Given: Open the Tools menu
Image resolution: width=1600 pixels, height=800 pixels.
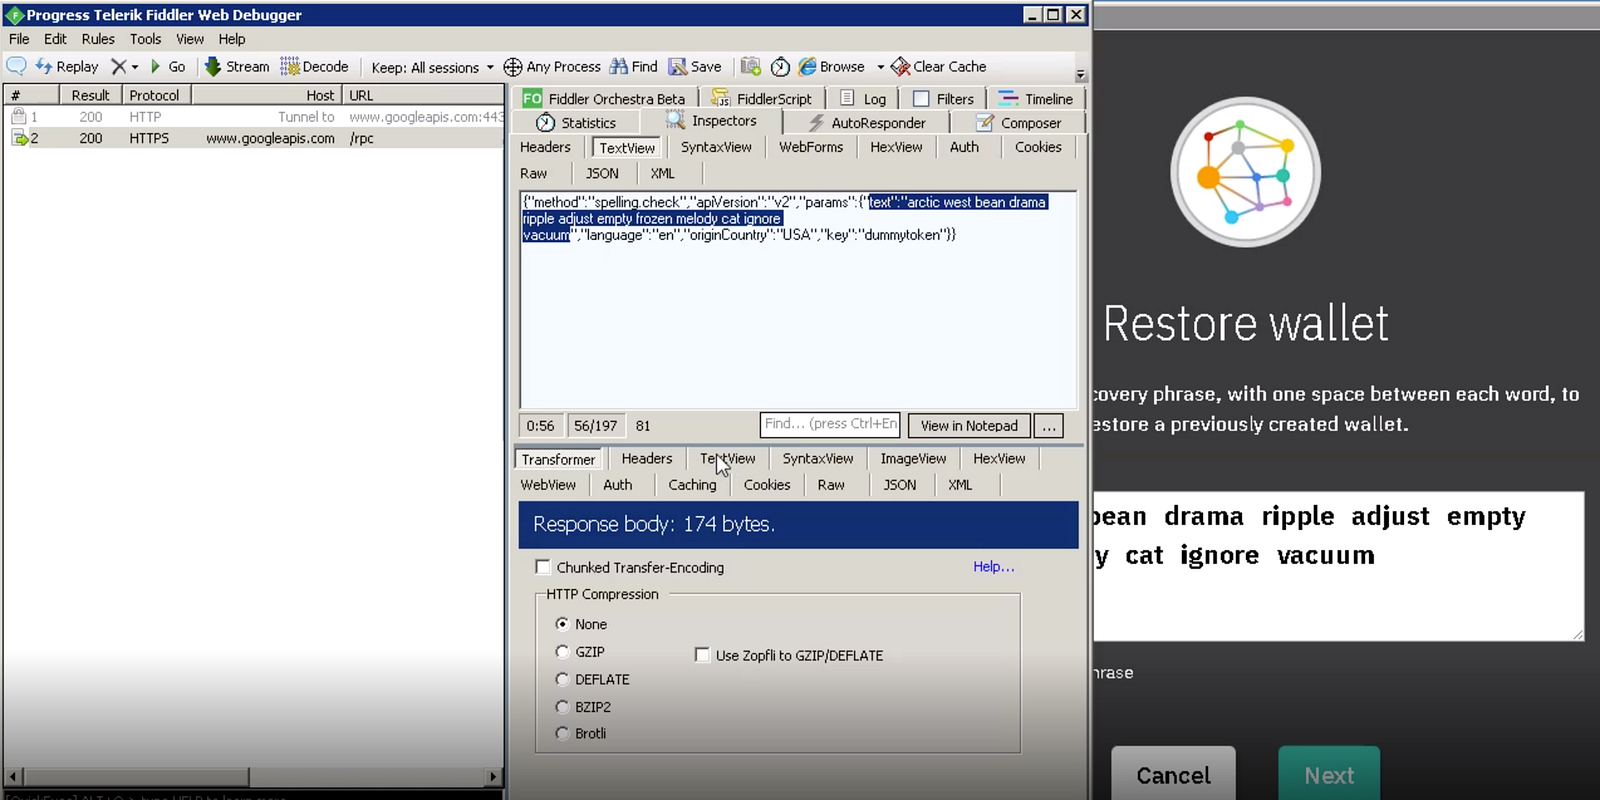Looking at the screenshot, I should 145,39.
